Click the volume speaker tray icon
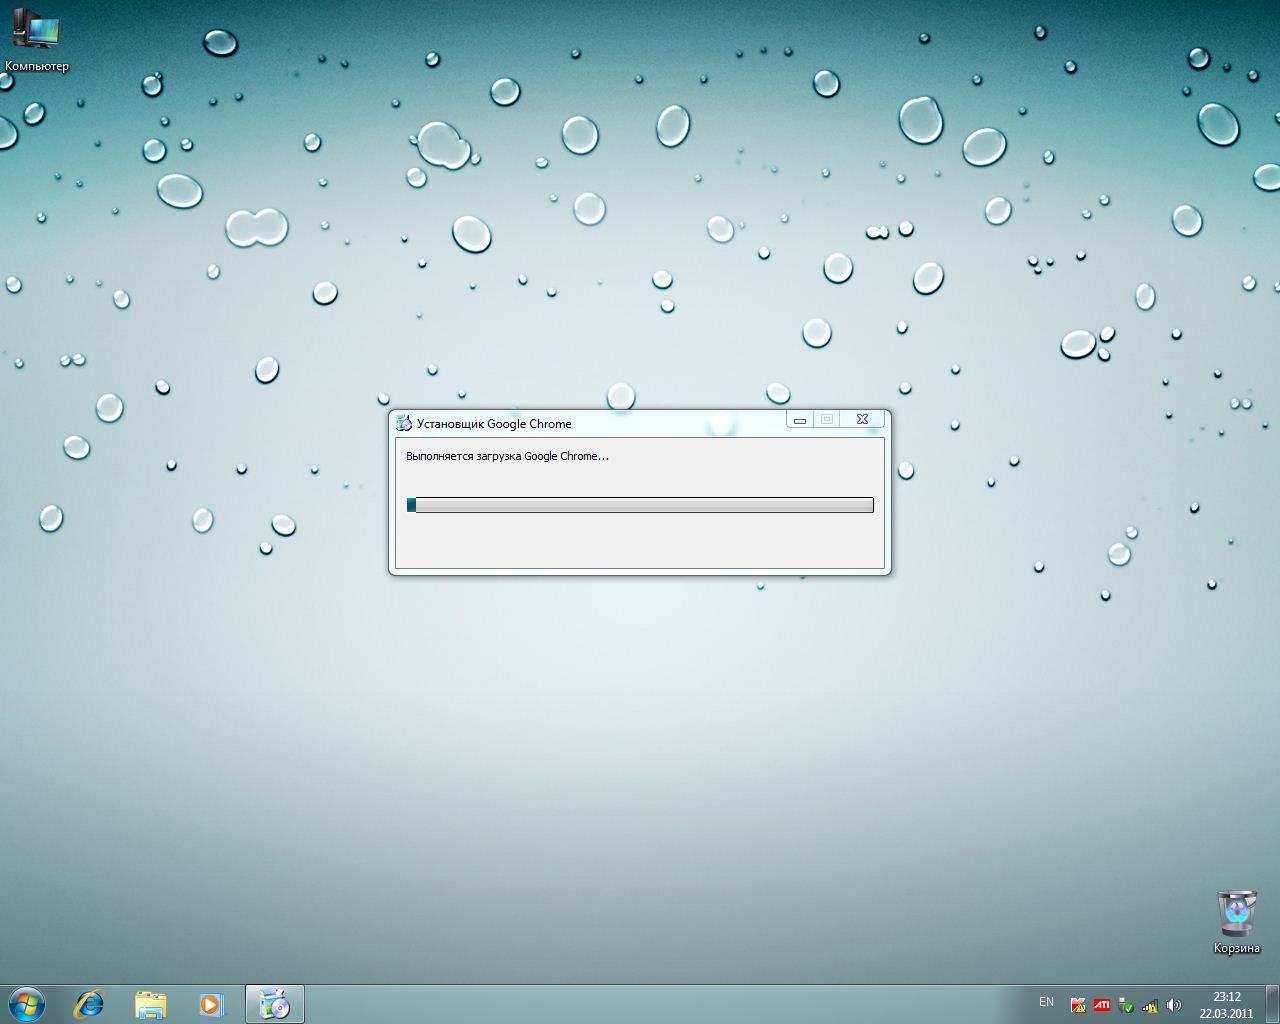1280x1024 pixels. (1174, 1005)
